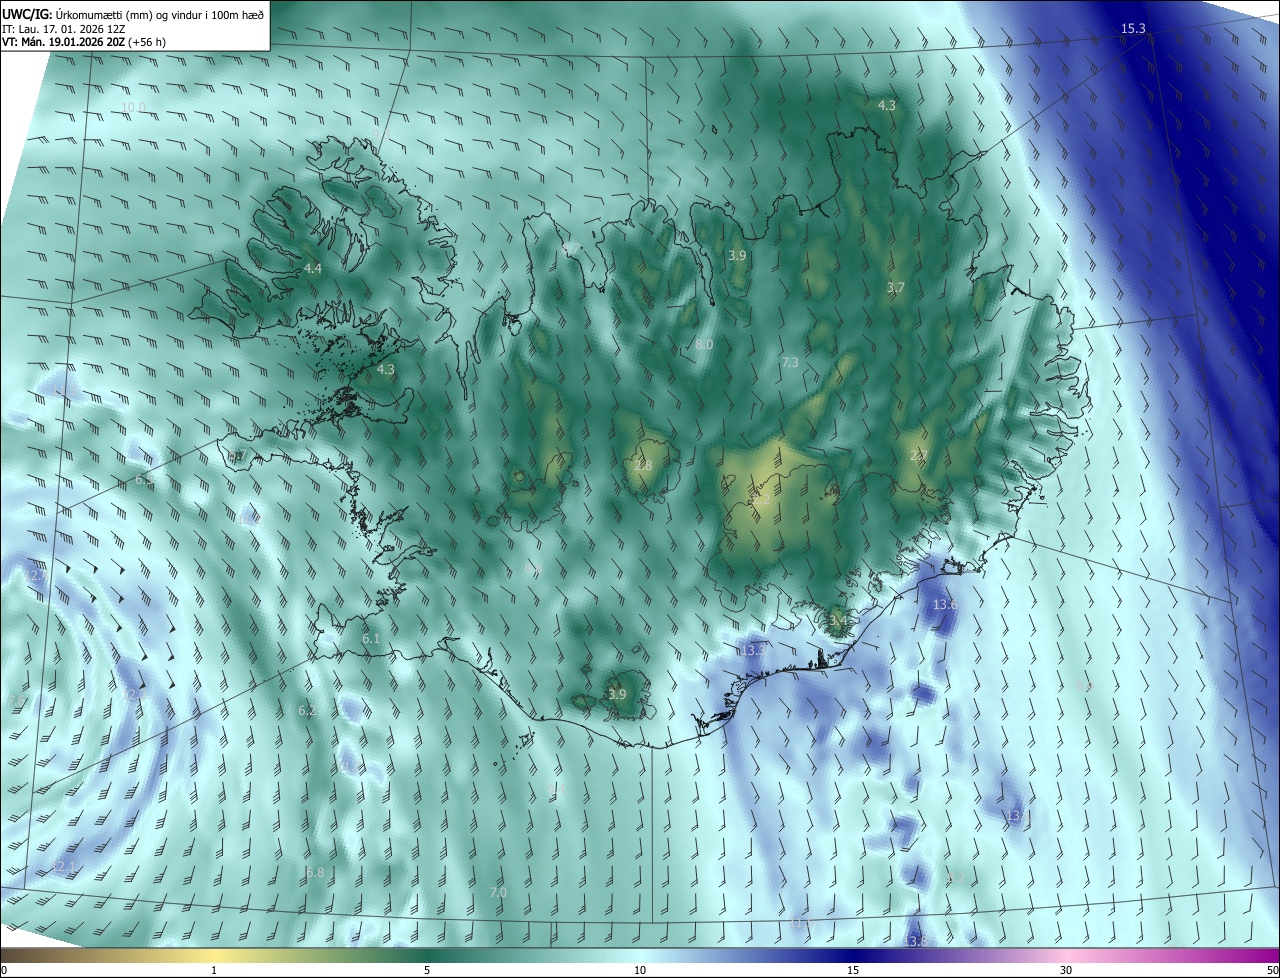1280x978 pixels.
Task: Click the 7.0 value label
Action: 498,892
